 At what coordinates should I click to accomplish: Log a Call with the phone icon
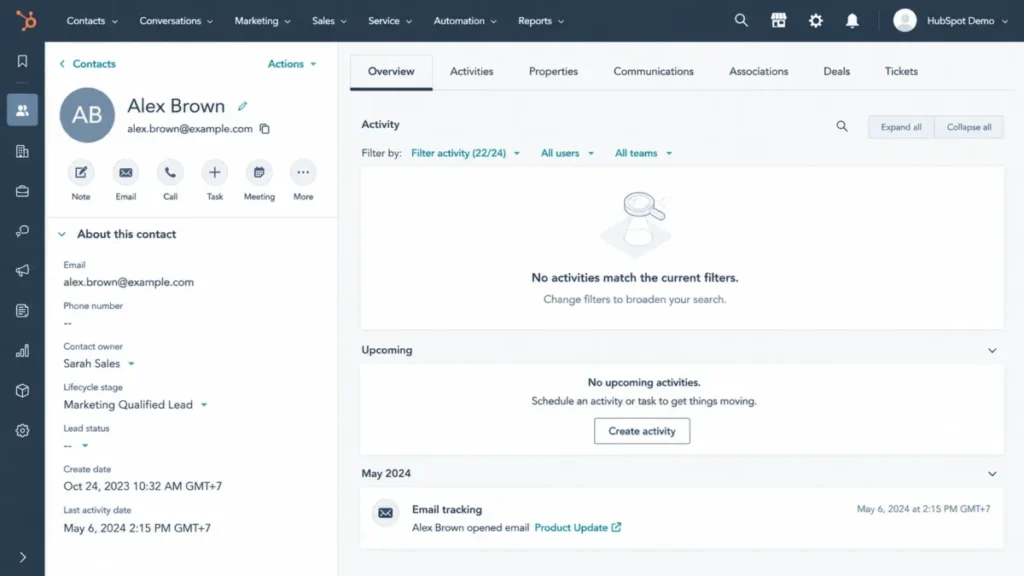click(x=170, y=172)
